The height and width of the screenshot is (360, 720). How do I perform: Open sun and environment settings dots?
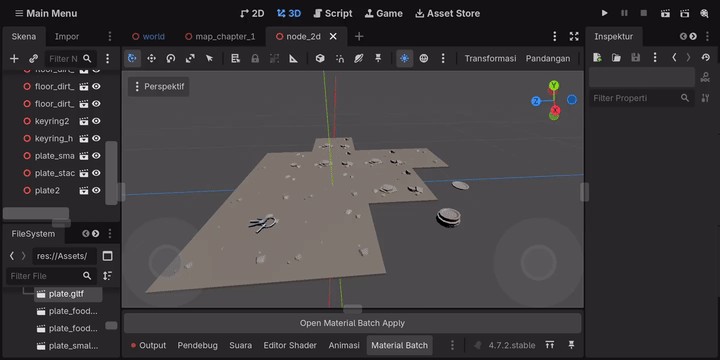tap(443, 58)
